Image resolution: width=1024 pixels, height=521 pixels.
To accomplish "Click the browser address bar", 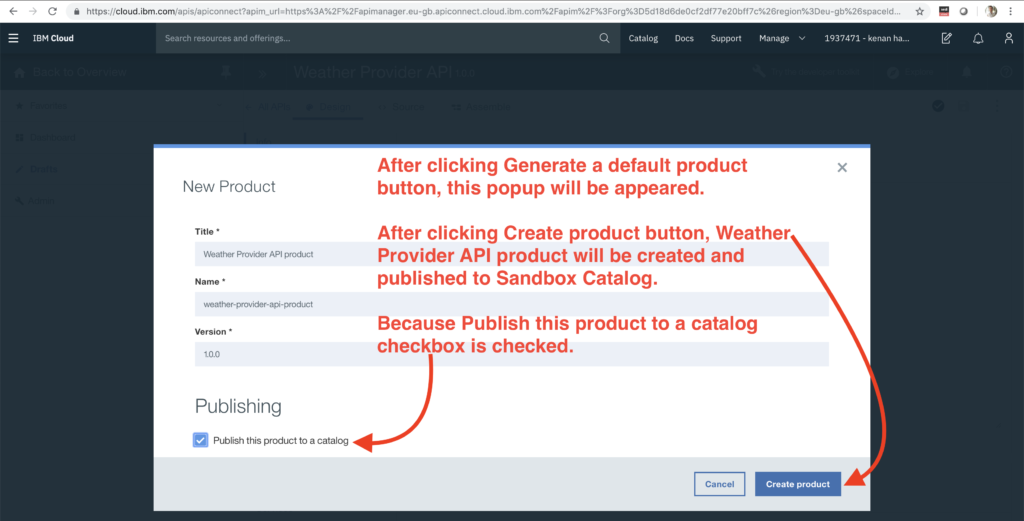I will 493,11.
